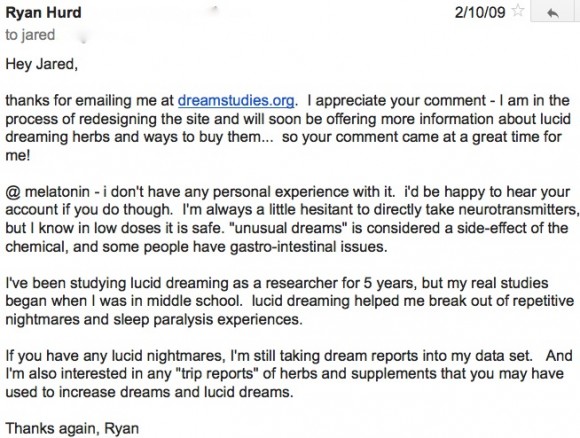Click the '@' symbol before melatonin
Viewport: 580px width, 438px height.
13,192
